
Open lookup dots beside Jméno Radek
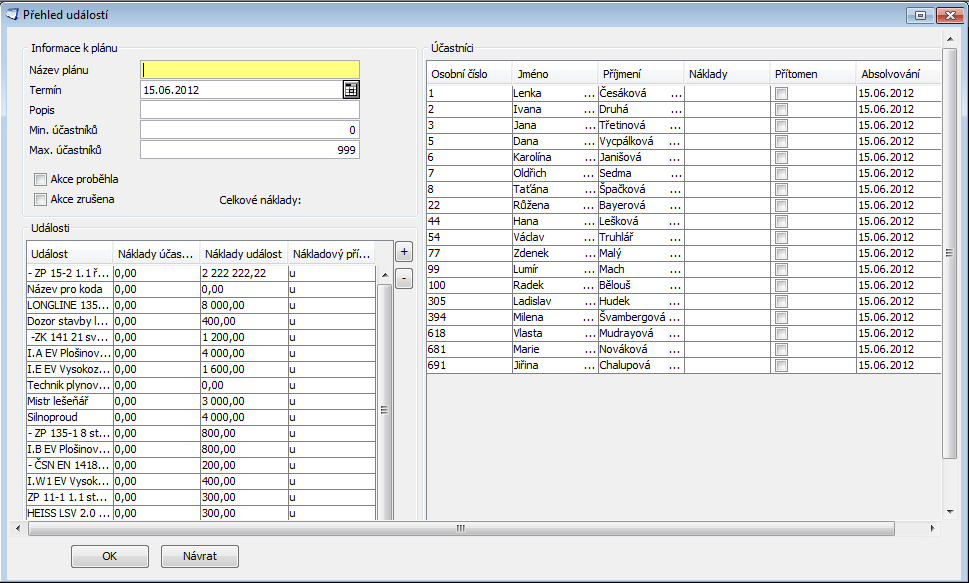[588, 285]
